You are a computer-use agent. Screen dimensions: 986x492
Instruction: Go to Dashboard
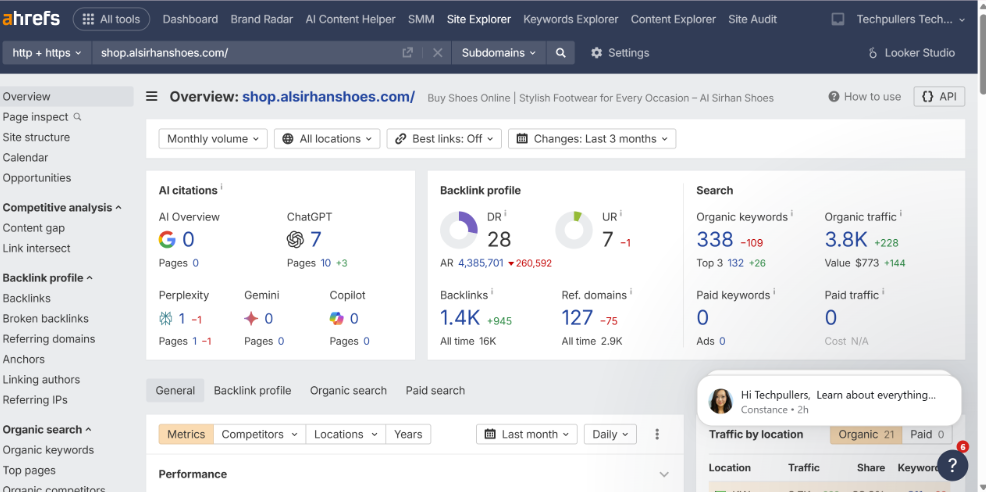(x=190, y=20)
